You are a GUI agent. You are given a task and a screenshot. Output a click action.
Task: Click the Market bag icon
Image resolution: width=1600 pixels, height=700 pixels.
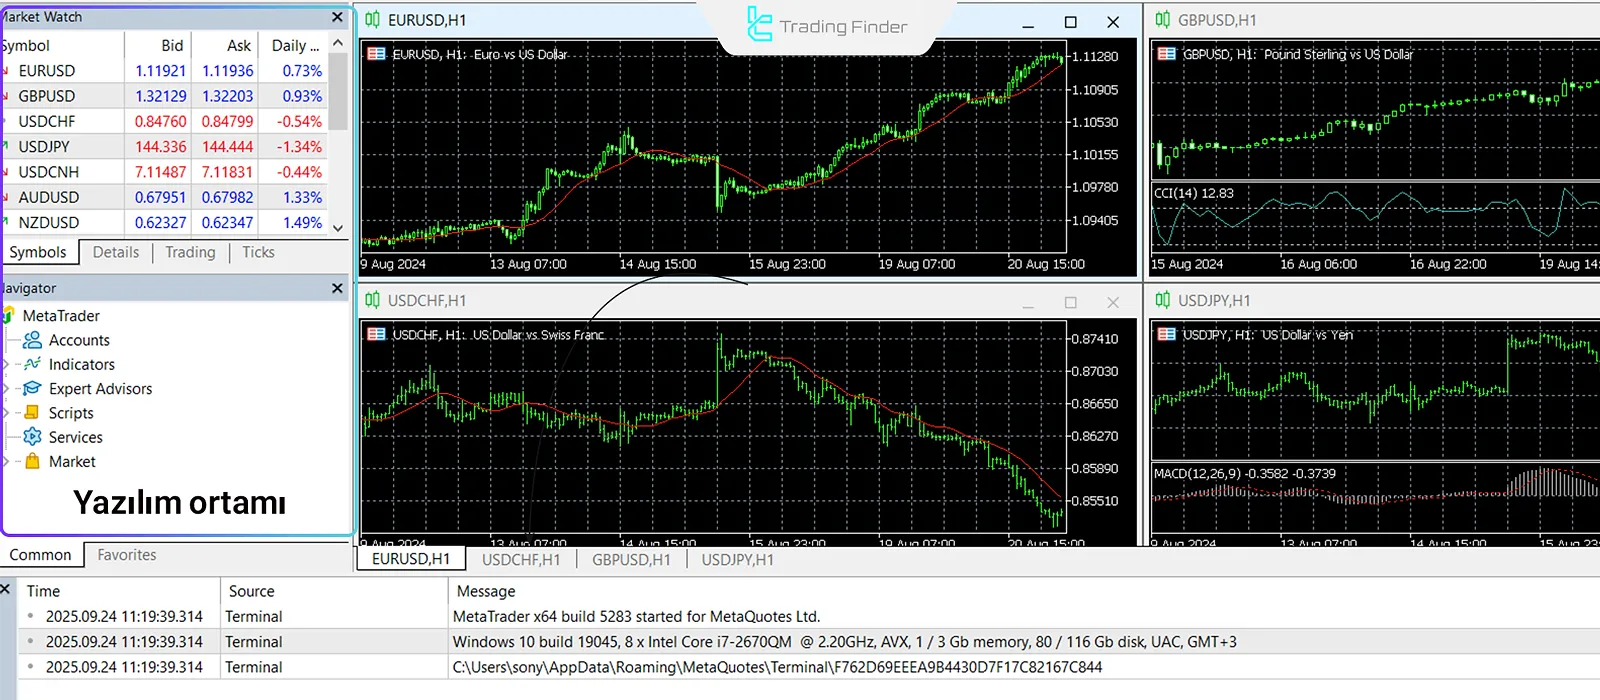tap(32, 461)
